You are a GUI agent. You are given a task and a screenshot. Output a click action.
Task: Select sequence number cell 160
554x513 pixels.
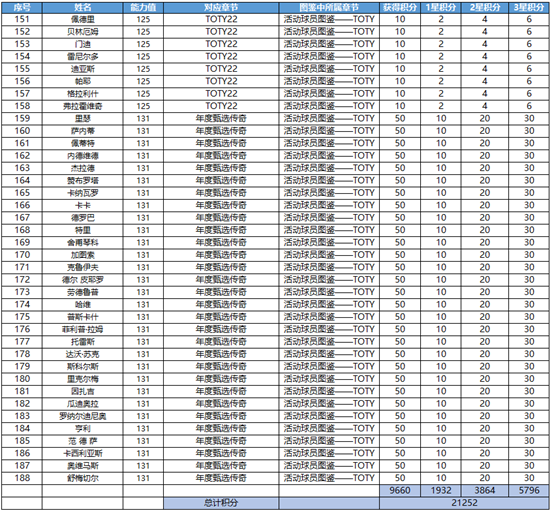pos(22,131)
